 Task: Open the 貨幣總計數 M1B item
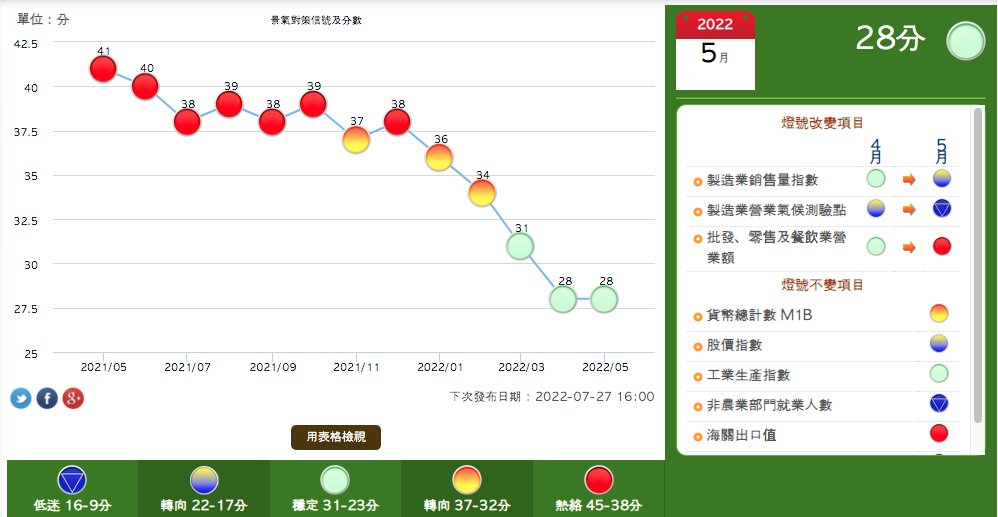pyautogui.click(x=760, y=315)
